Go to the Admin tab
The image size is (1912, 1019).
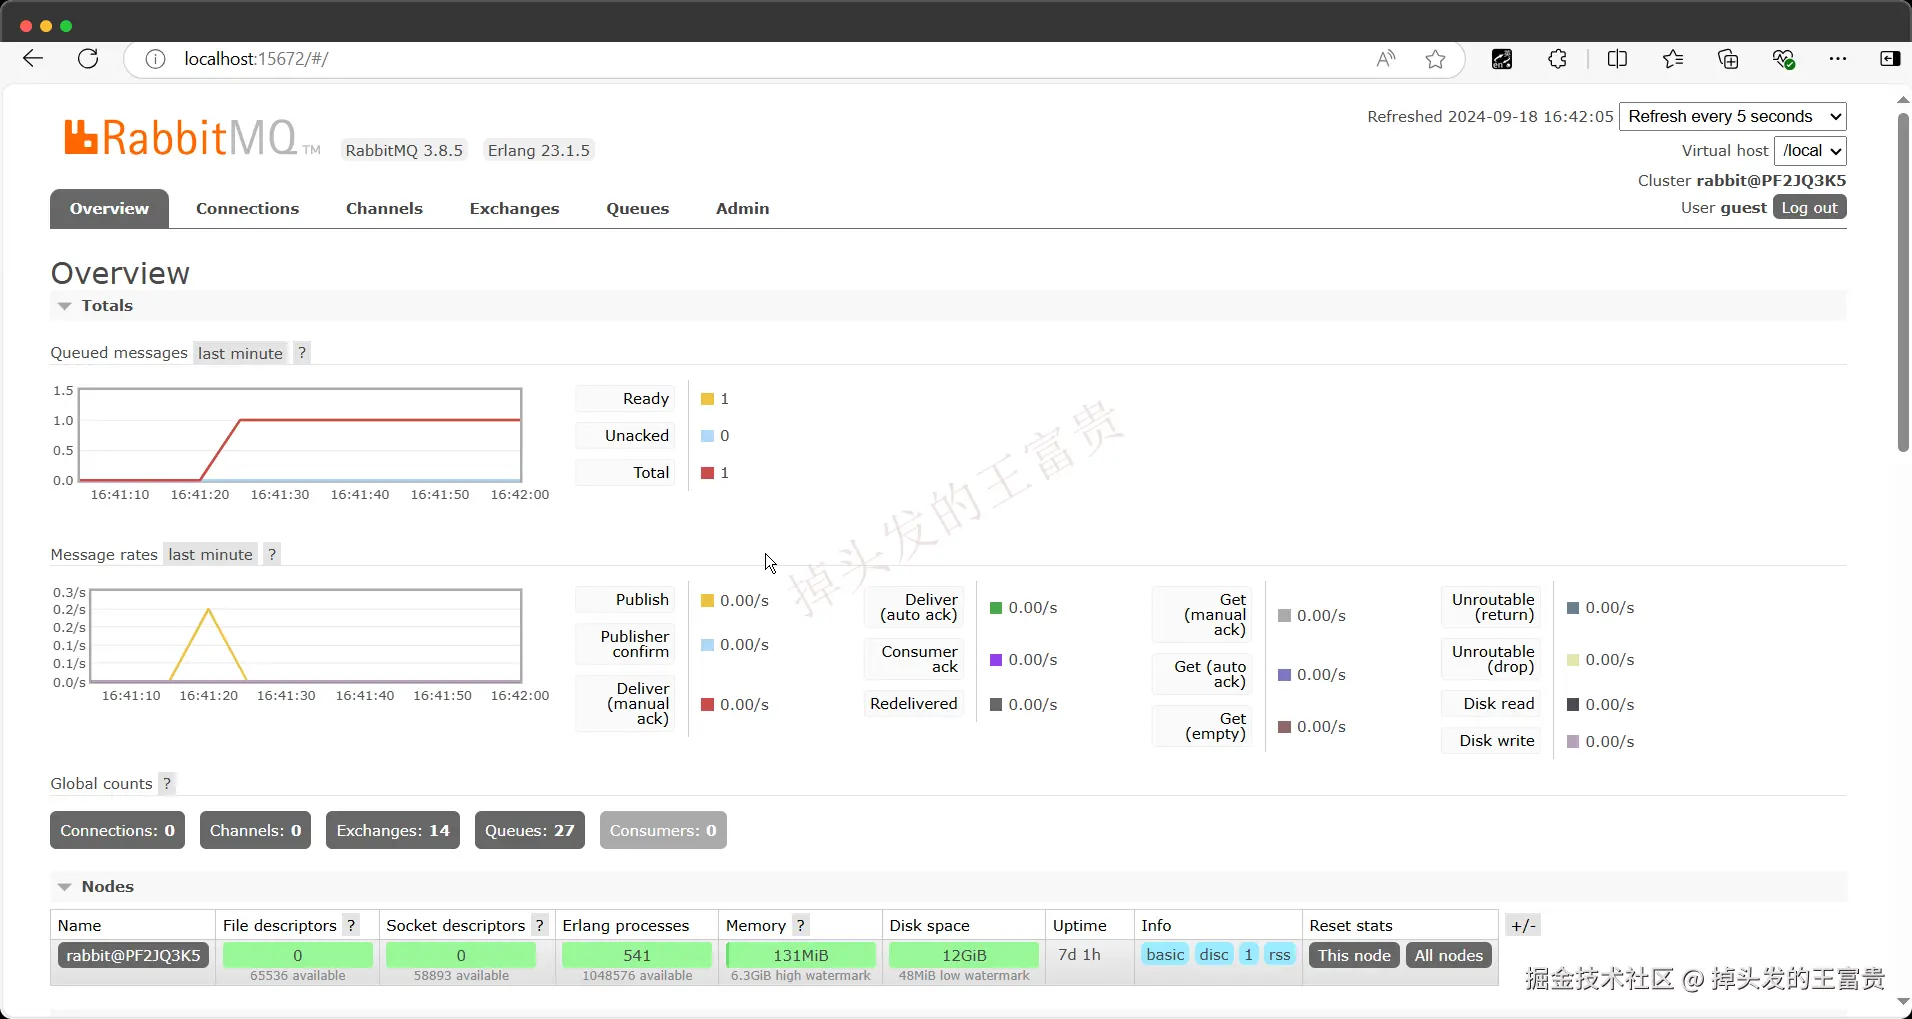pos(743,208)
